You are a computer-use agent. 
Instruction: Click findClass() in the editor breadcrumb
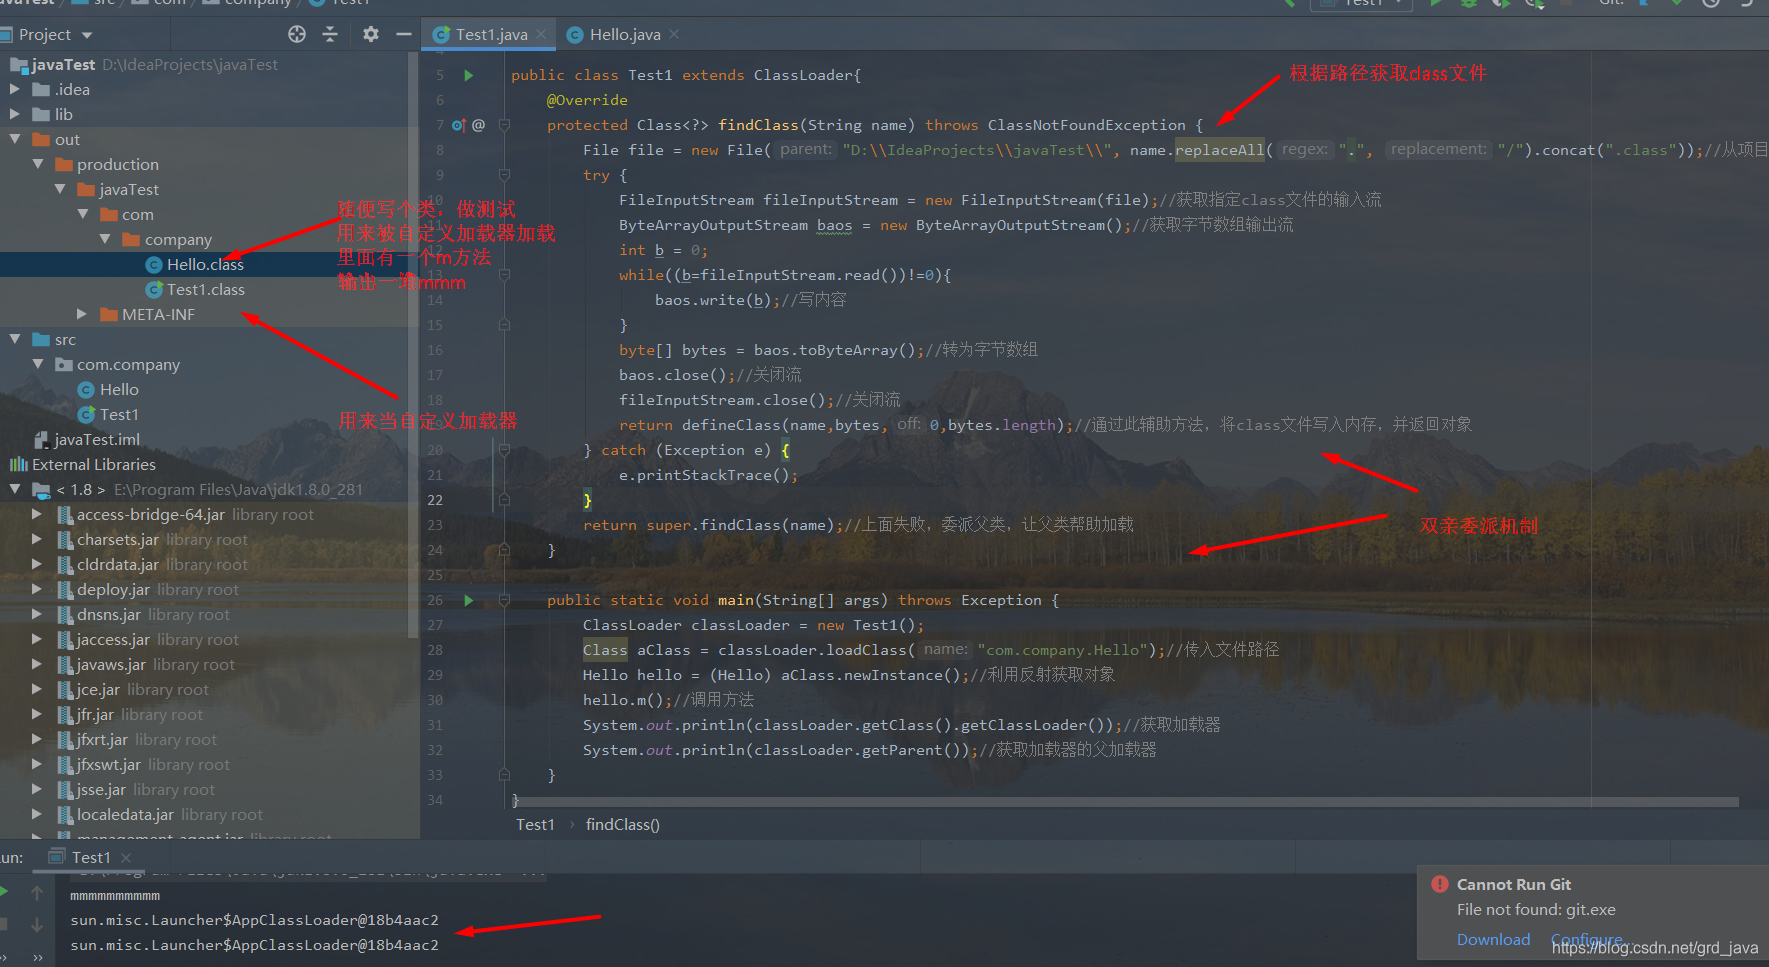pyautogui.click(x=623, y=824)
